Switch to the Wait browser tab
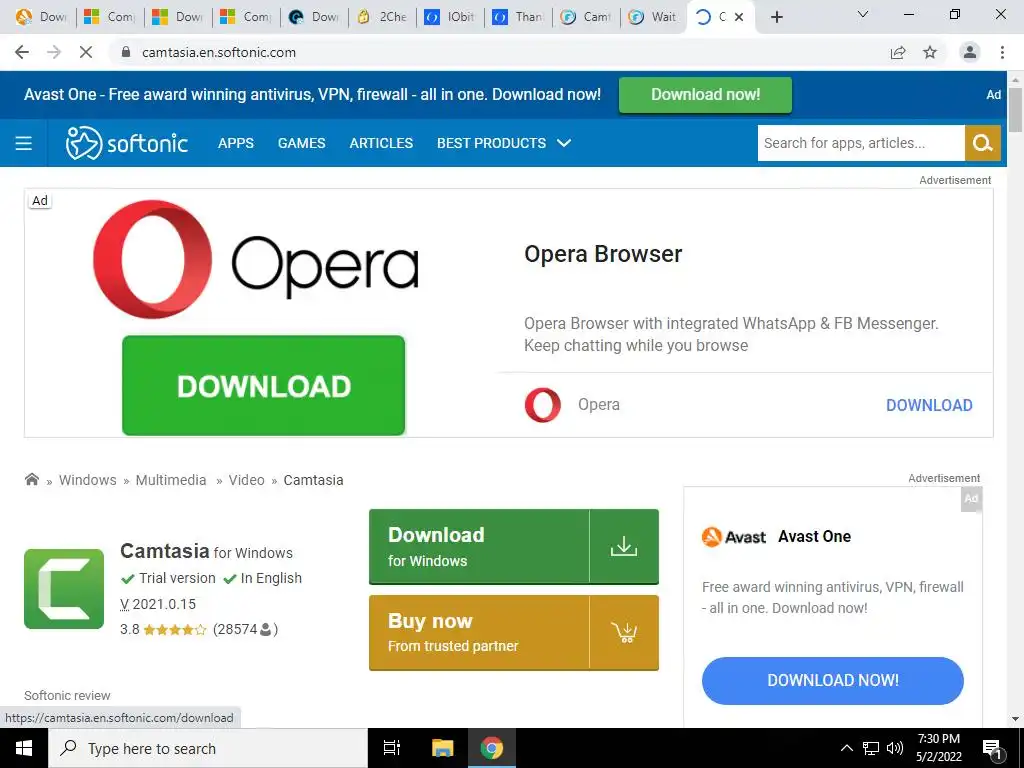1024x768 pixels. (654, 17)
